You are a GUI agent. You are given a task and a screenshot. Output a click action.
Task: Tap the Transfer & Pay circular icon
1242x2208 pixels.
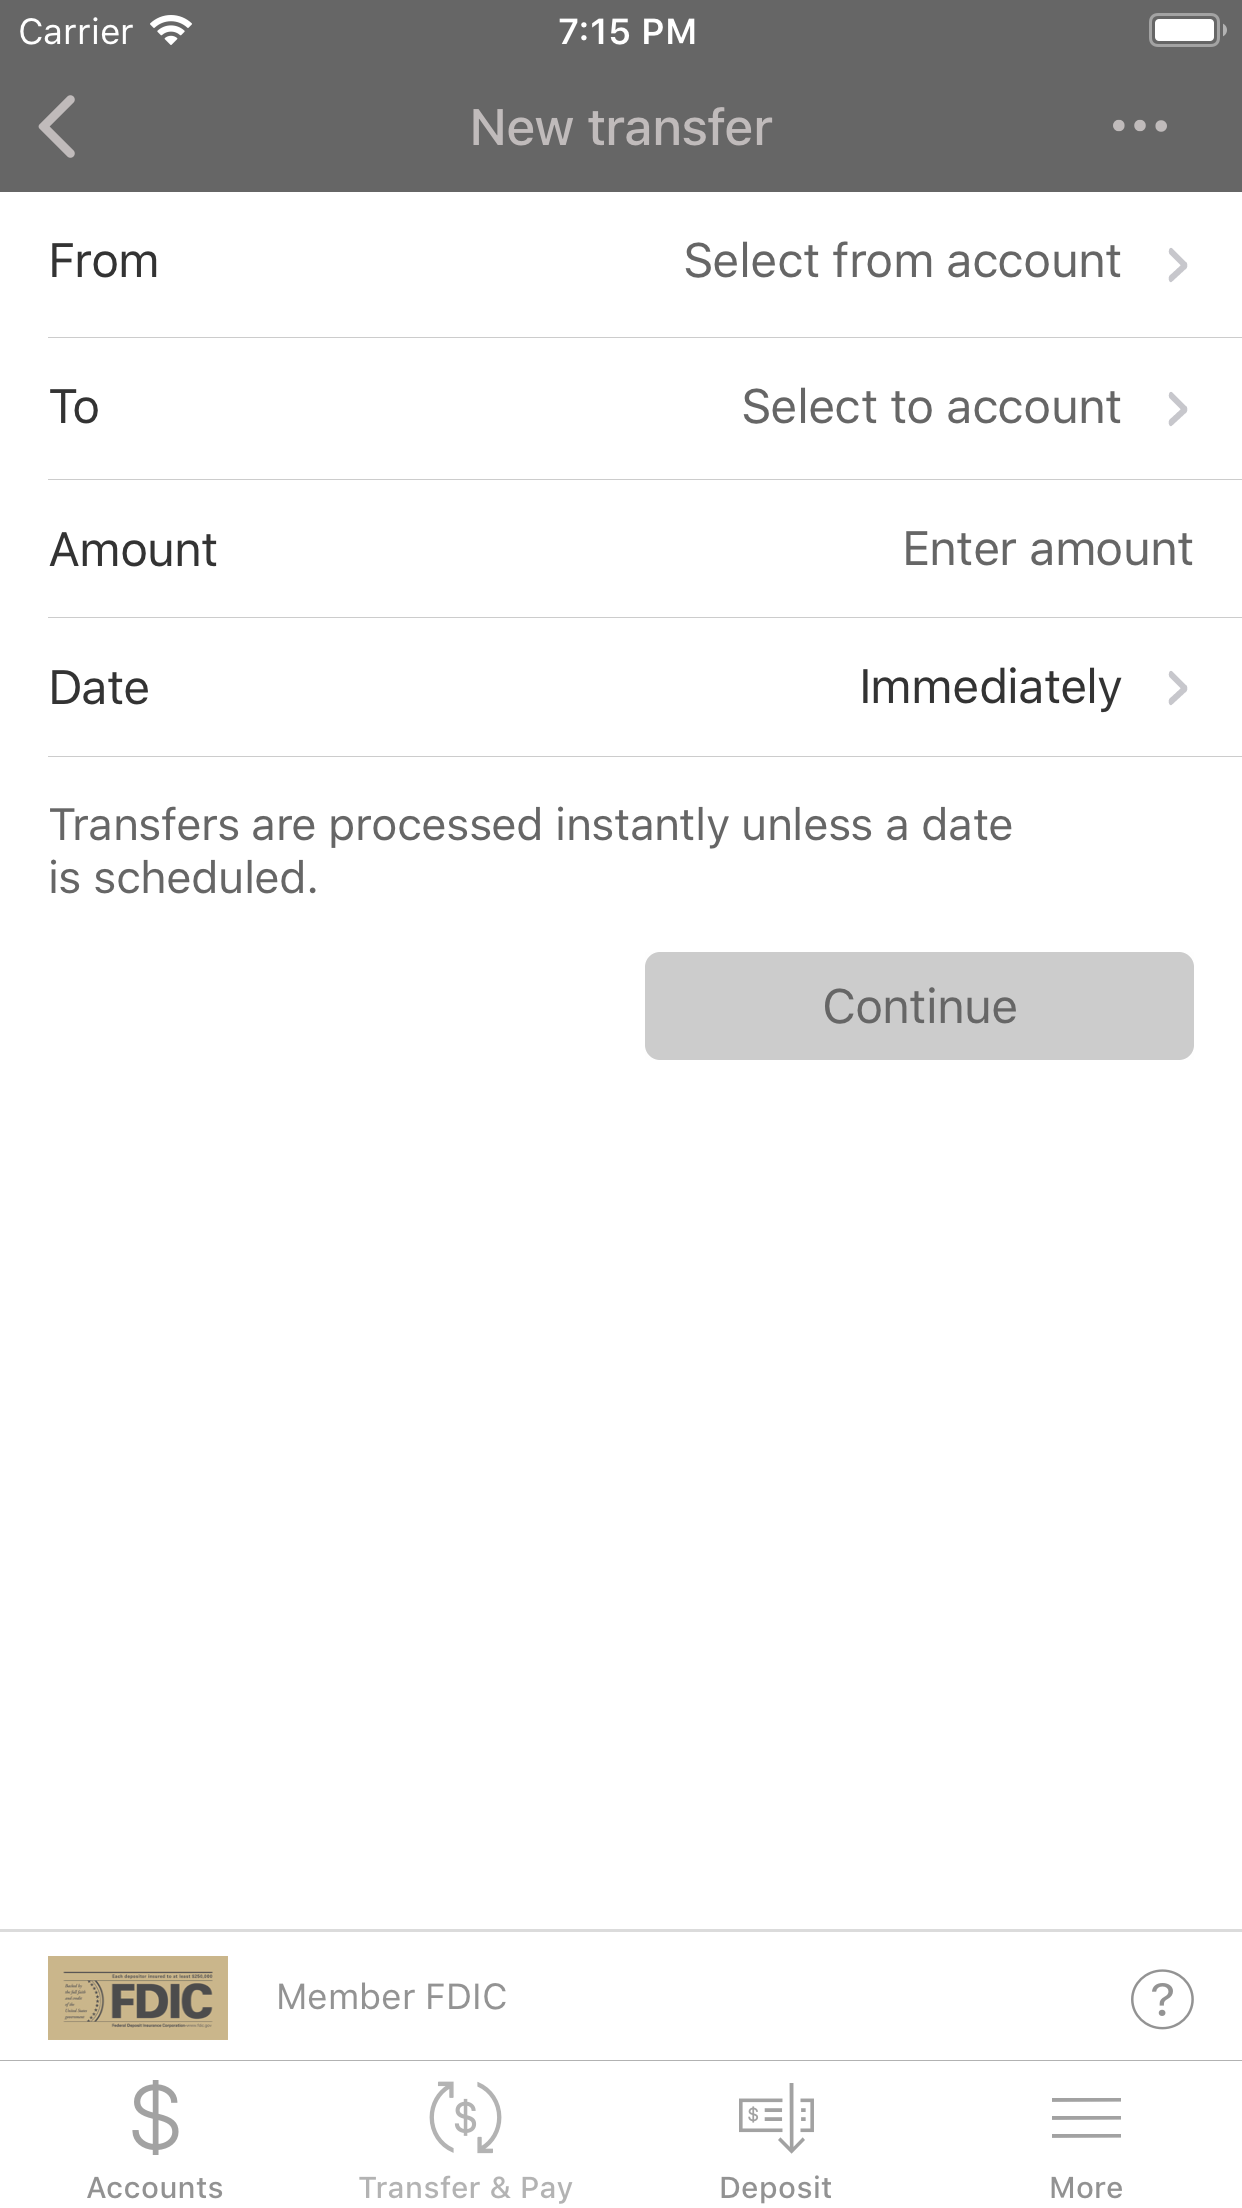coord(465,2117)
